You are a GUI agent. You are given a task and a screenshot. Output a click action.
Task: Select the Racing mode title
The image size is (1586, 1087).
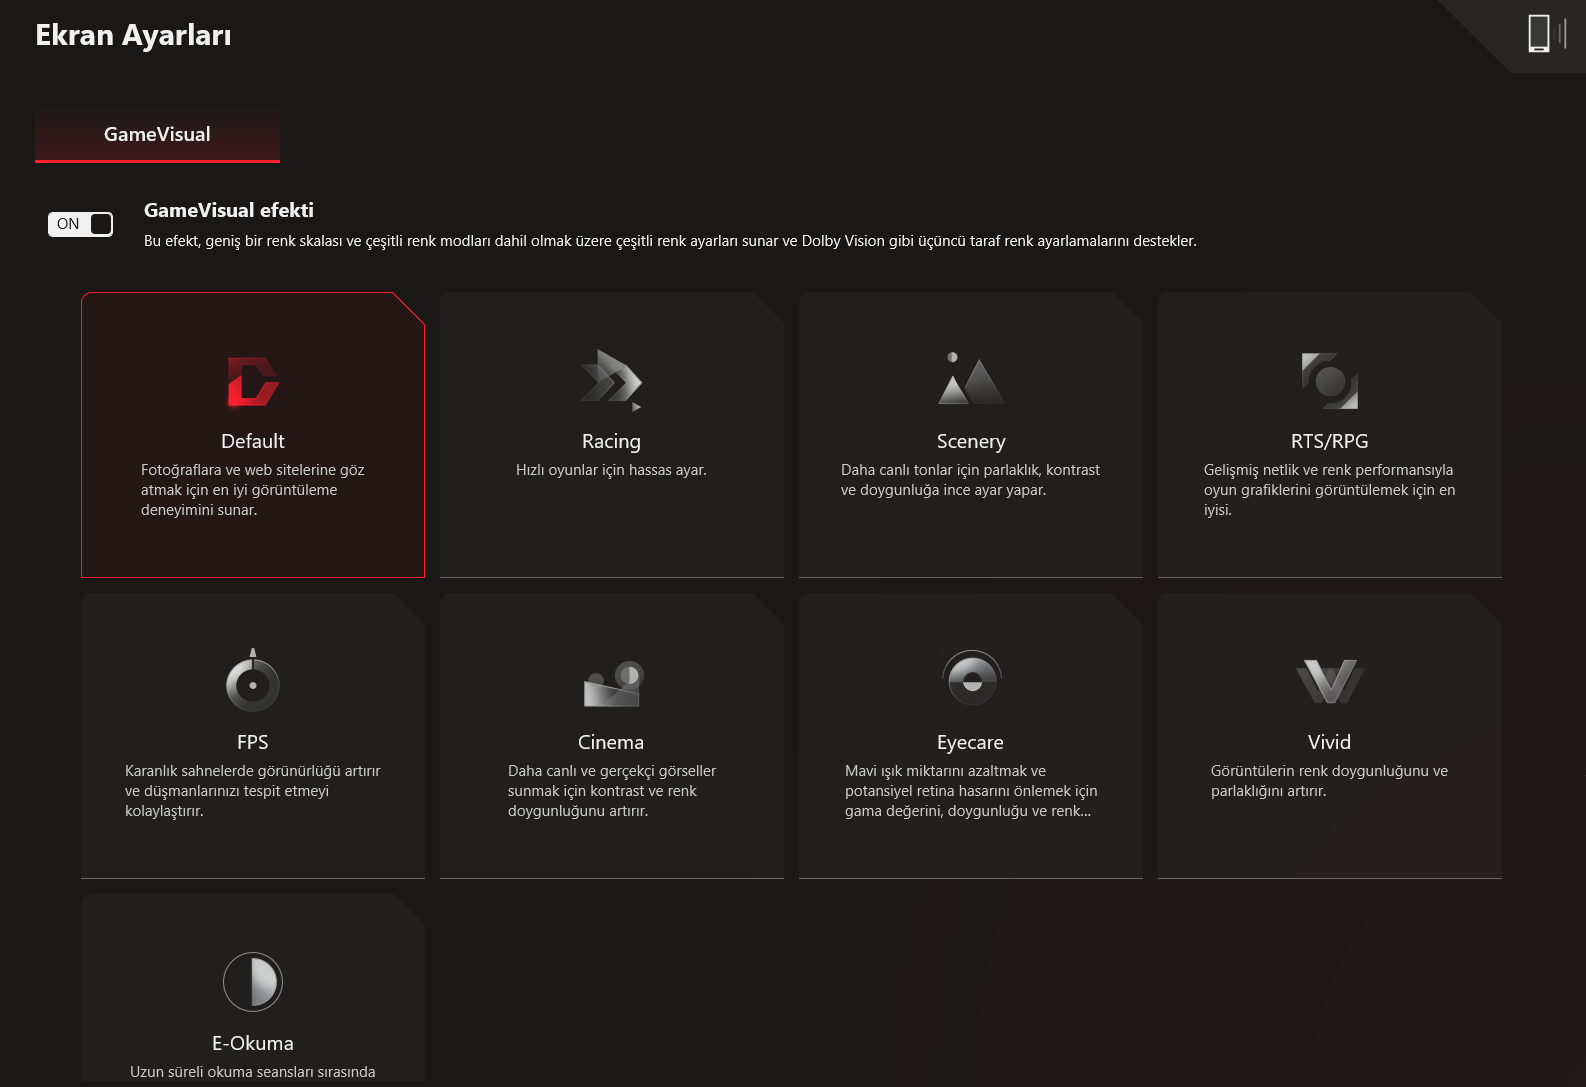(x=611, y=441)
